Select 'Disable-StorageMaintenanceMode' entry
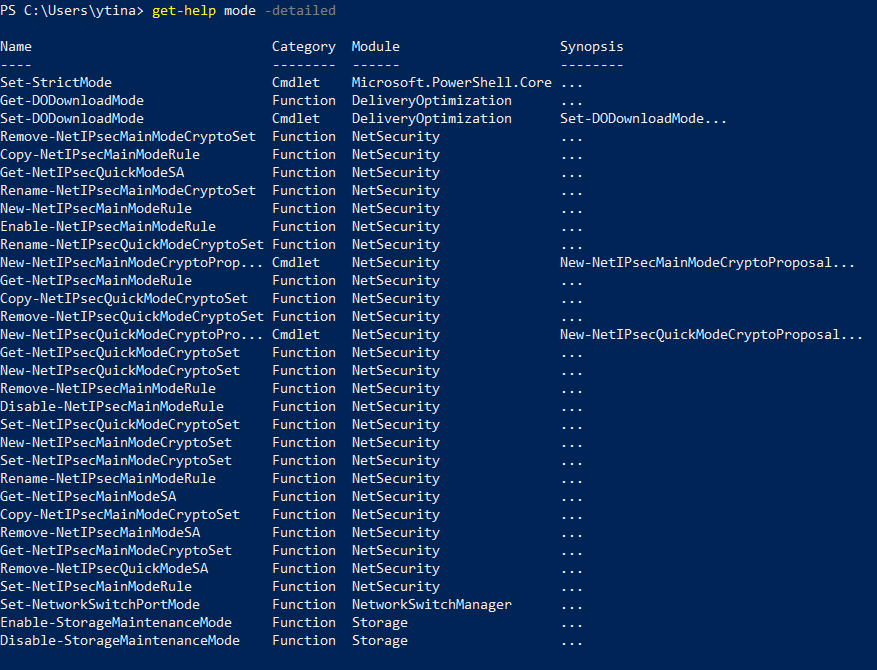The image size is (877, 670). (x=120, y=640)
